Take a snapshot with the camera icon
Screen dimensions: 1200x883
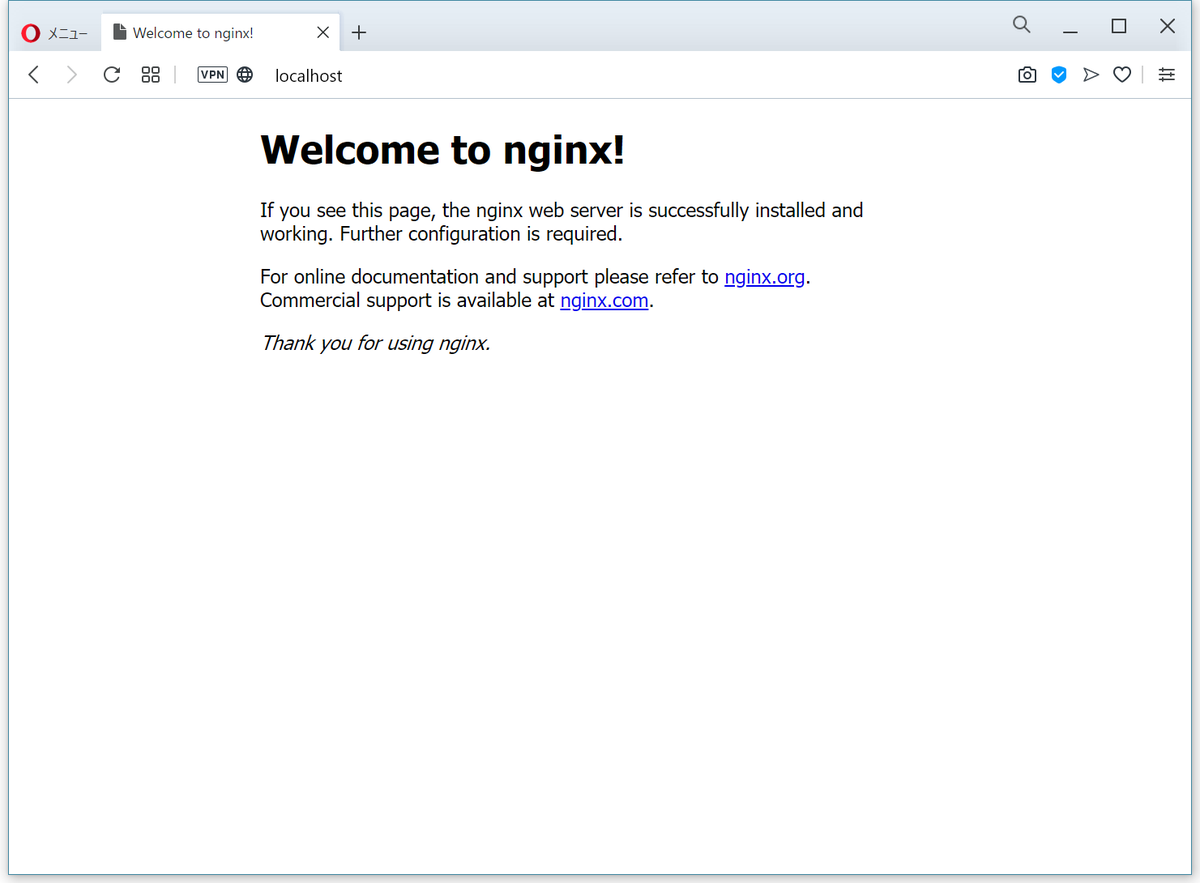1027,75
